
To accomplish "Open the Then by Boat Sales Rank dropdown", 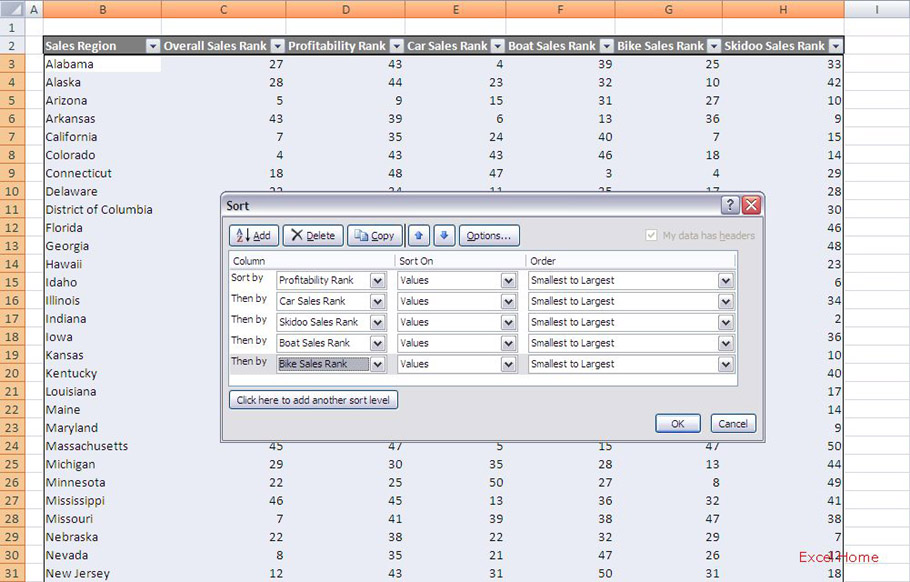I will coord(378,342).
